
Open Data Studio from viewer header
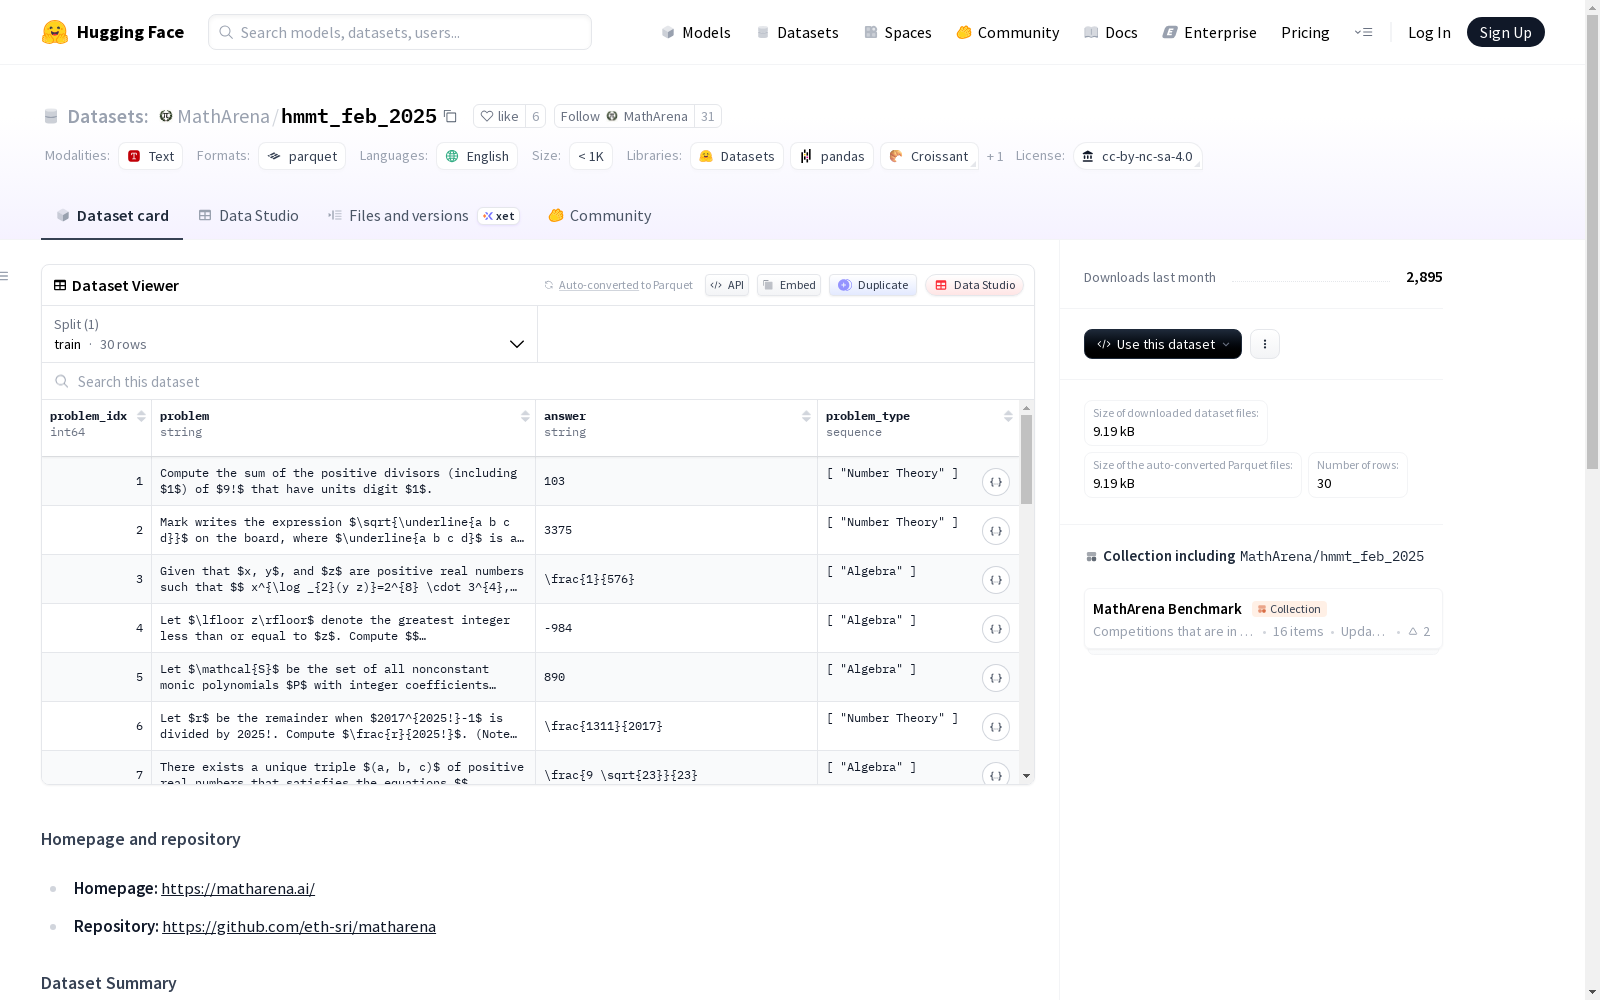pyautogui.click(x=975, y=285)
